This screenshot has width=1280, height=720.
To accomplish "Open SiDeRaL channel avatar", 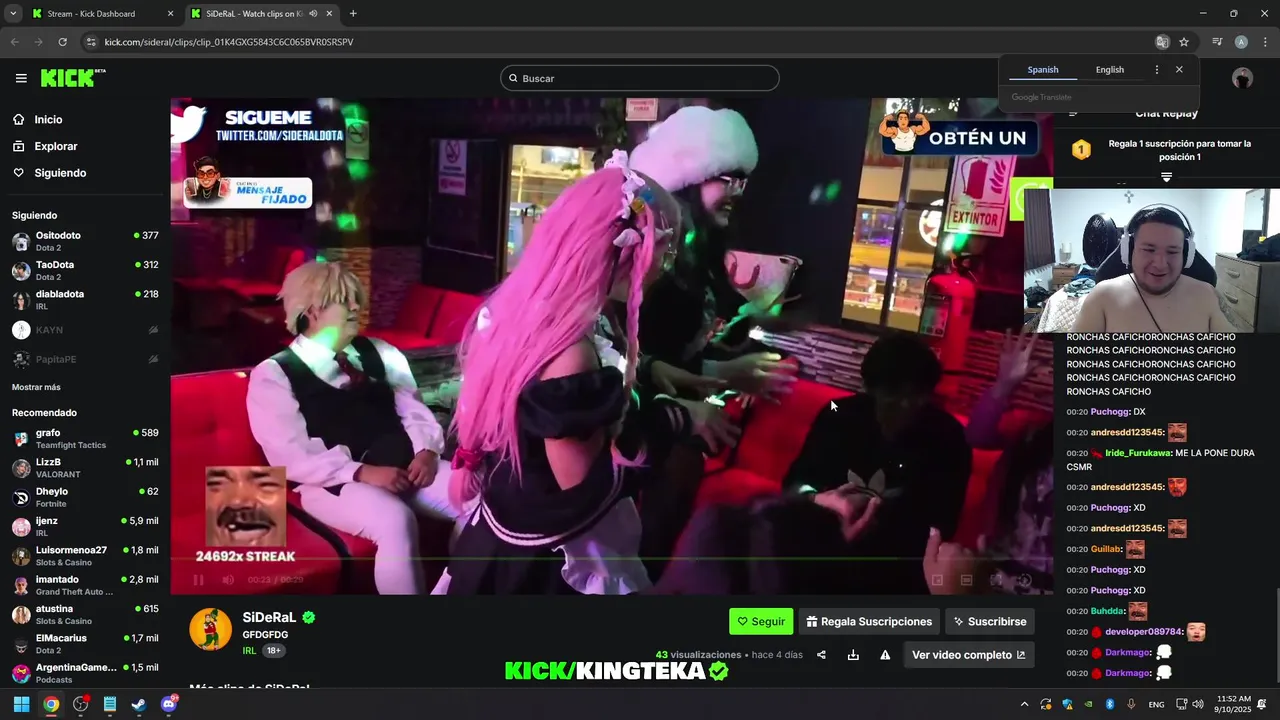I will (210, 629).
